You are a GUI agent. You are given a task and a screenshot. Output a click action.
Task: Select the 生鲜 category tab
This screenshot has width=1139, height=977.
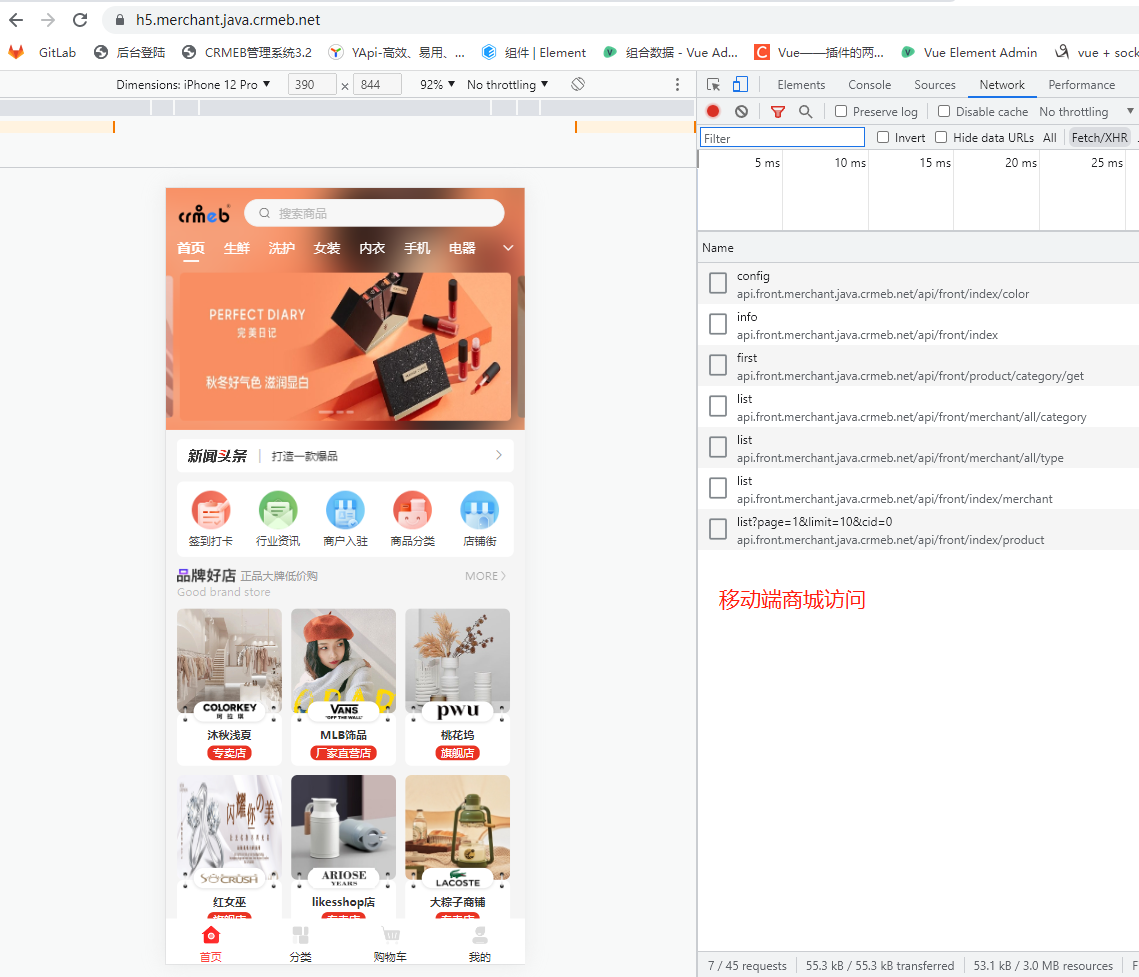pyautogui.click(x=236, y=248)
